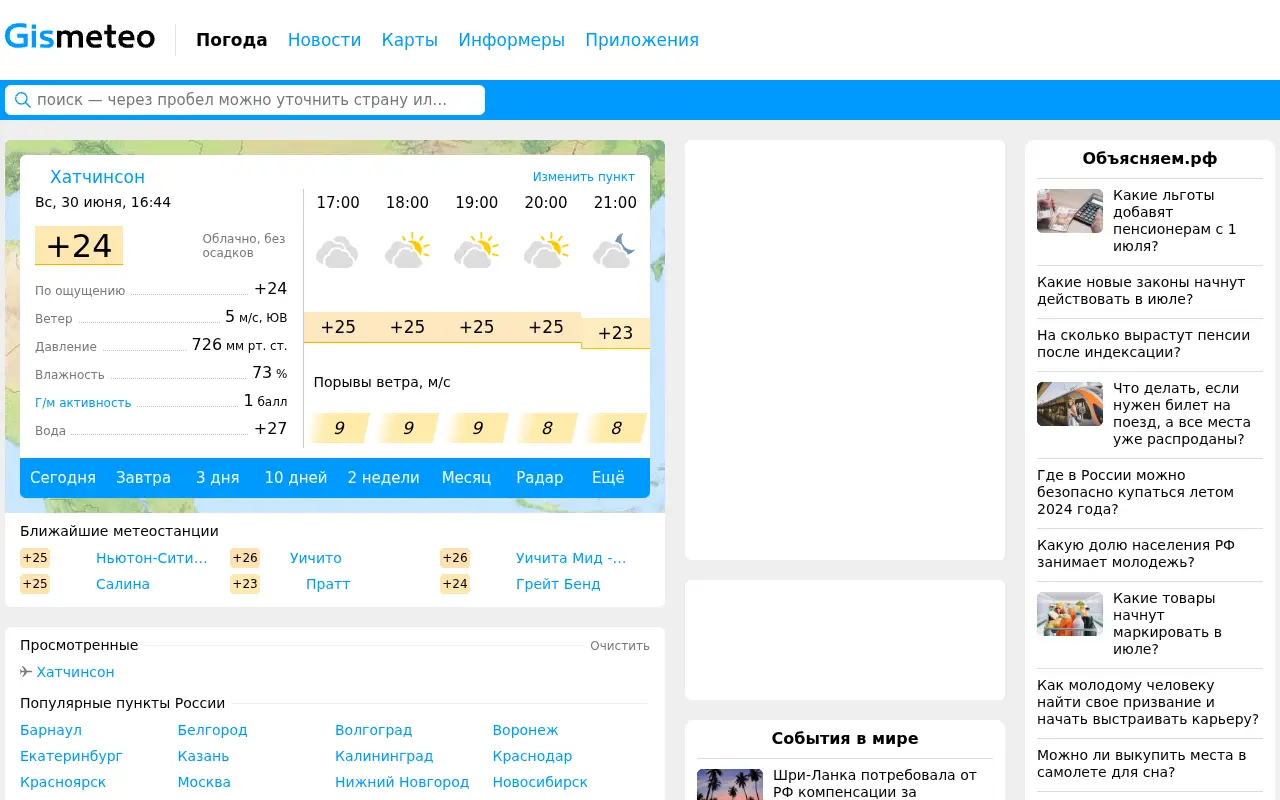The image size is (1280, 800).
Task: Click Изменить пункт link
Action: [583, 177]
